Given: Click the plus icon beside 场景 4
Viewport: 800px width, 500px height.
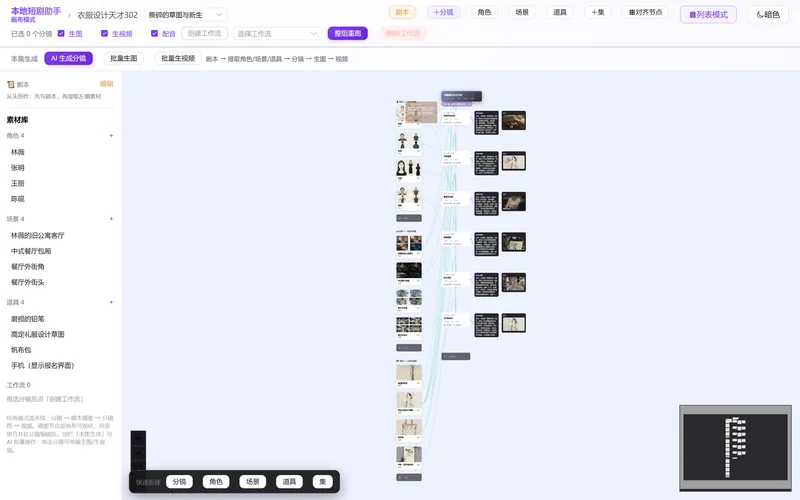Looking at the screenshot, I should (111, 219).
